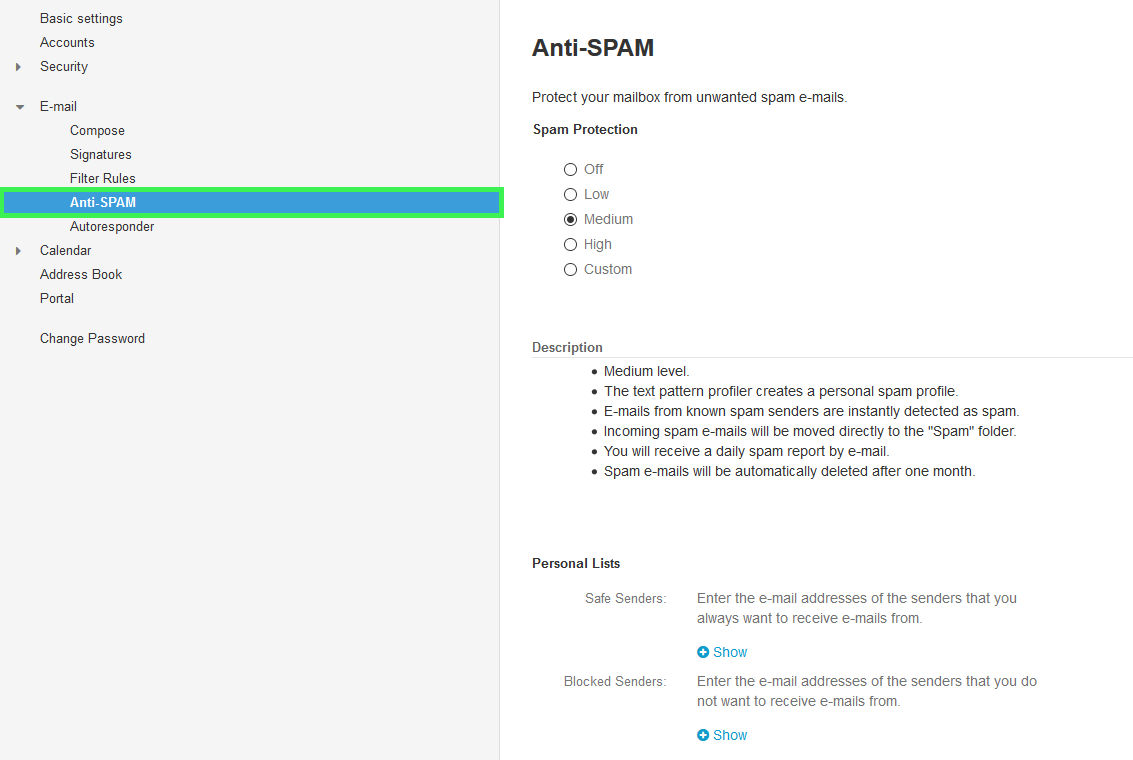Select the highlighted Anti-SPAM menu entry
The width and height of the screenshot is (1133, 760).
pyautogui.click(x=251, y=202)
